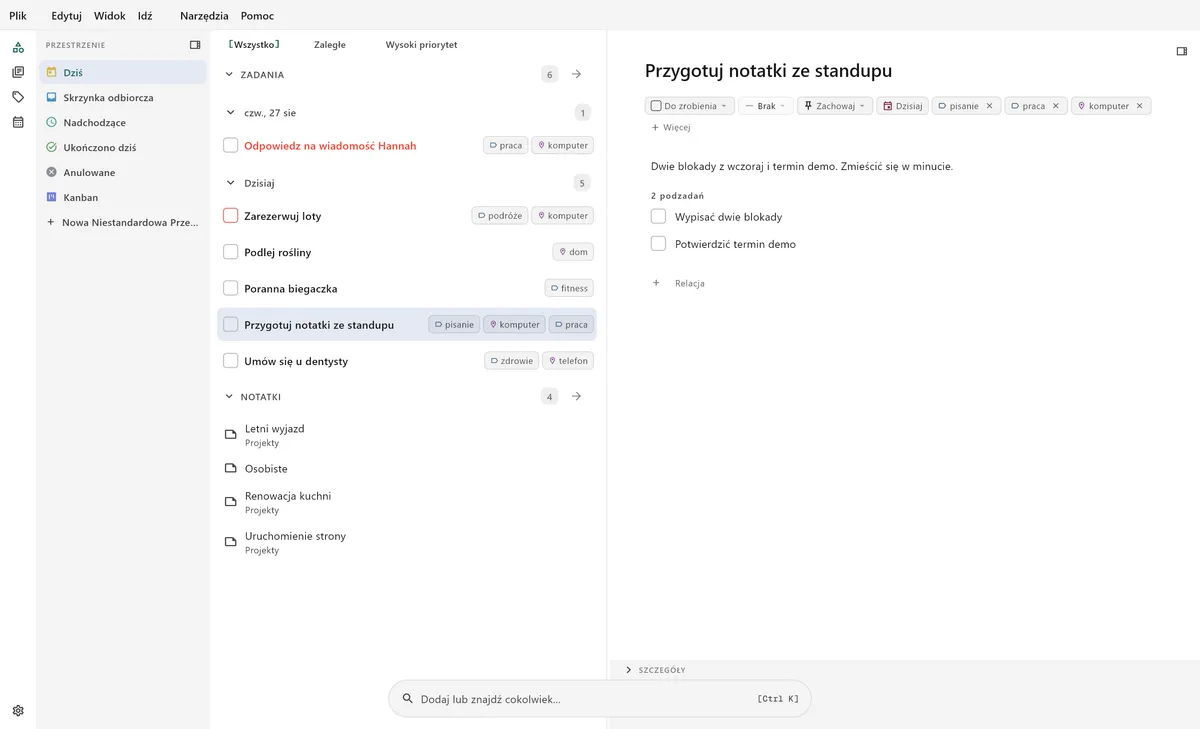Focus the Dodaj lub znajdź cokolwiek field
The image size is (1200, 729).
(600, 700)
